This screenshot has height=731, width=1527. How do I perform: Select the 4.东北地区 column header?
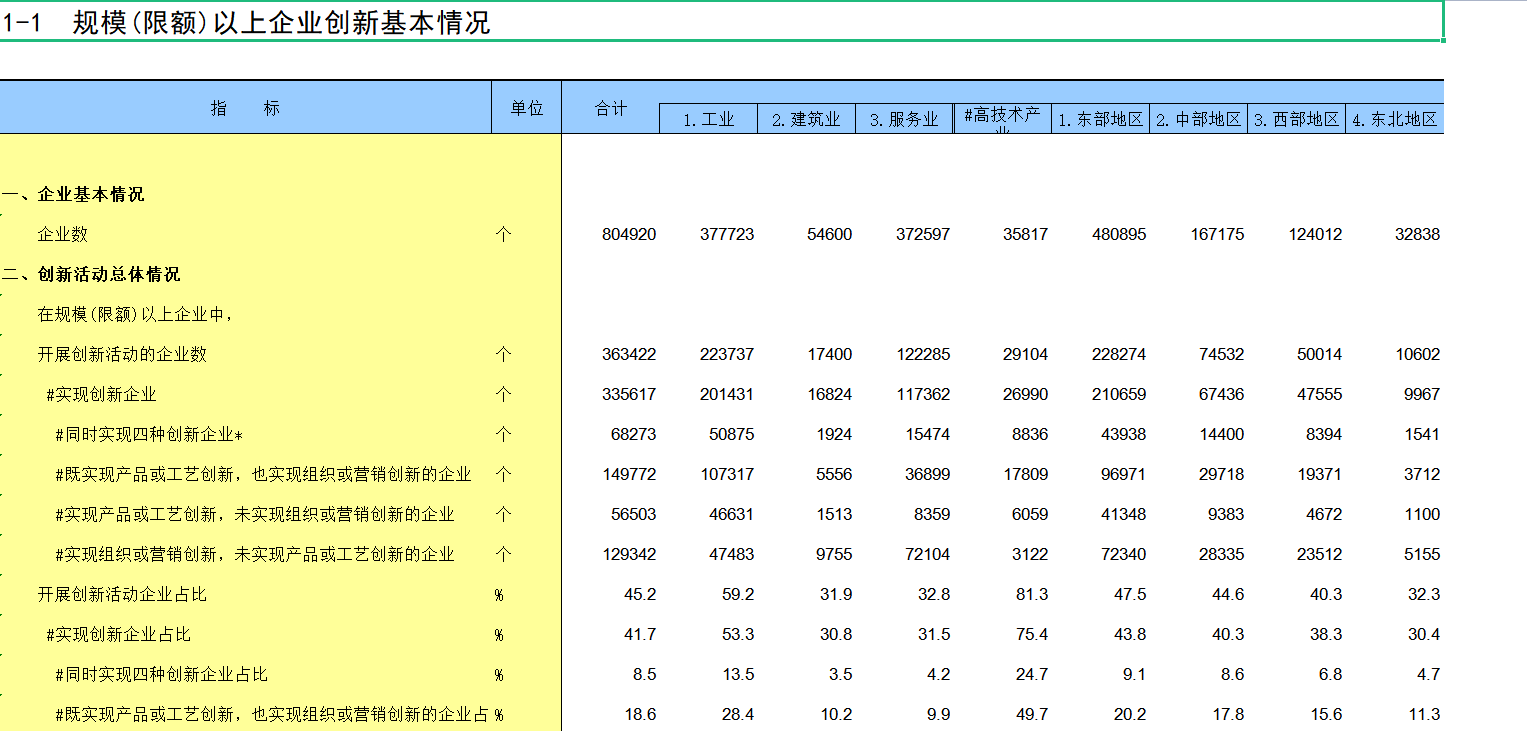pos(1394,119)
